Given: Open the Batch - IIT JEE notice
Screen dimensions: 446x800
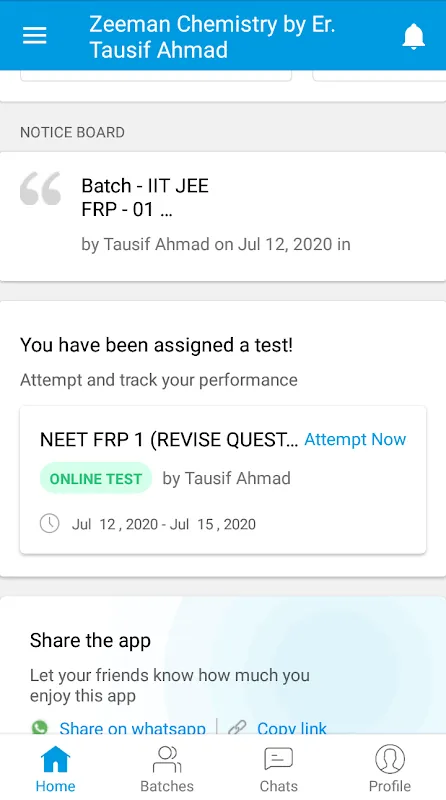Looking at the screenshot, I should coord(223,216).
